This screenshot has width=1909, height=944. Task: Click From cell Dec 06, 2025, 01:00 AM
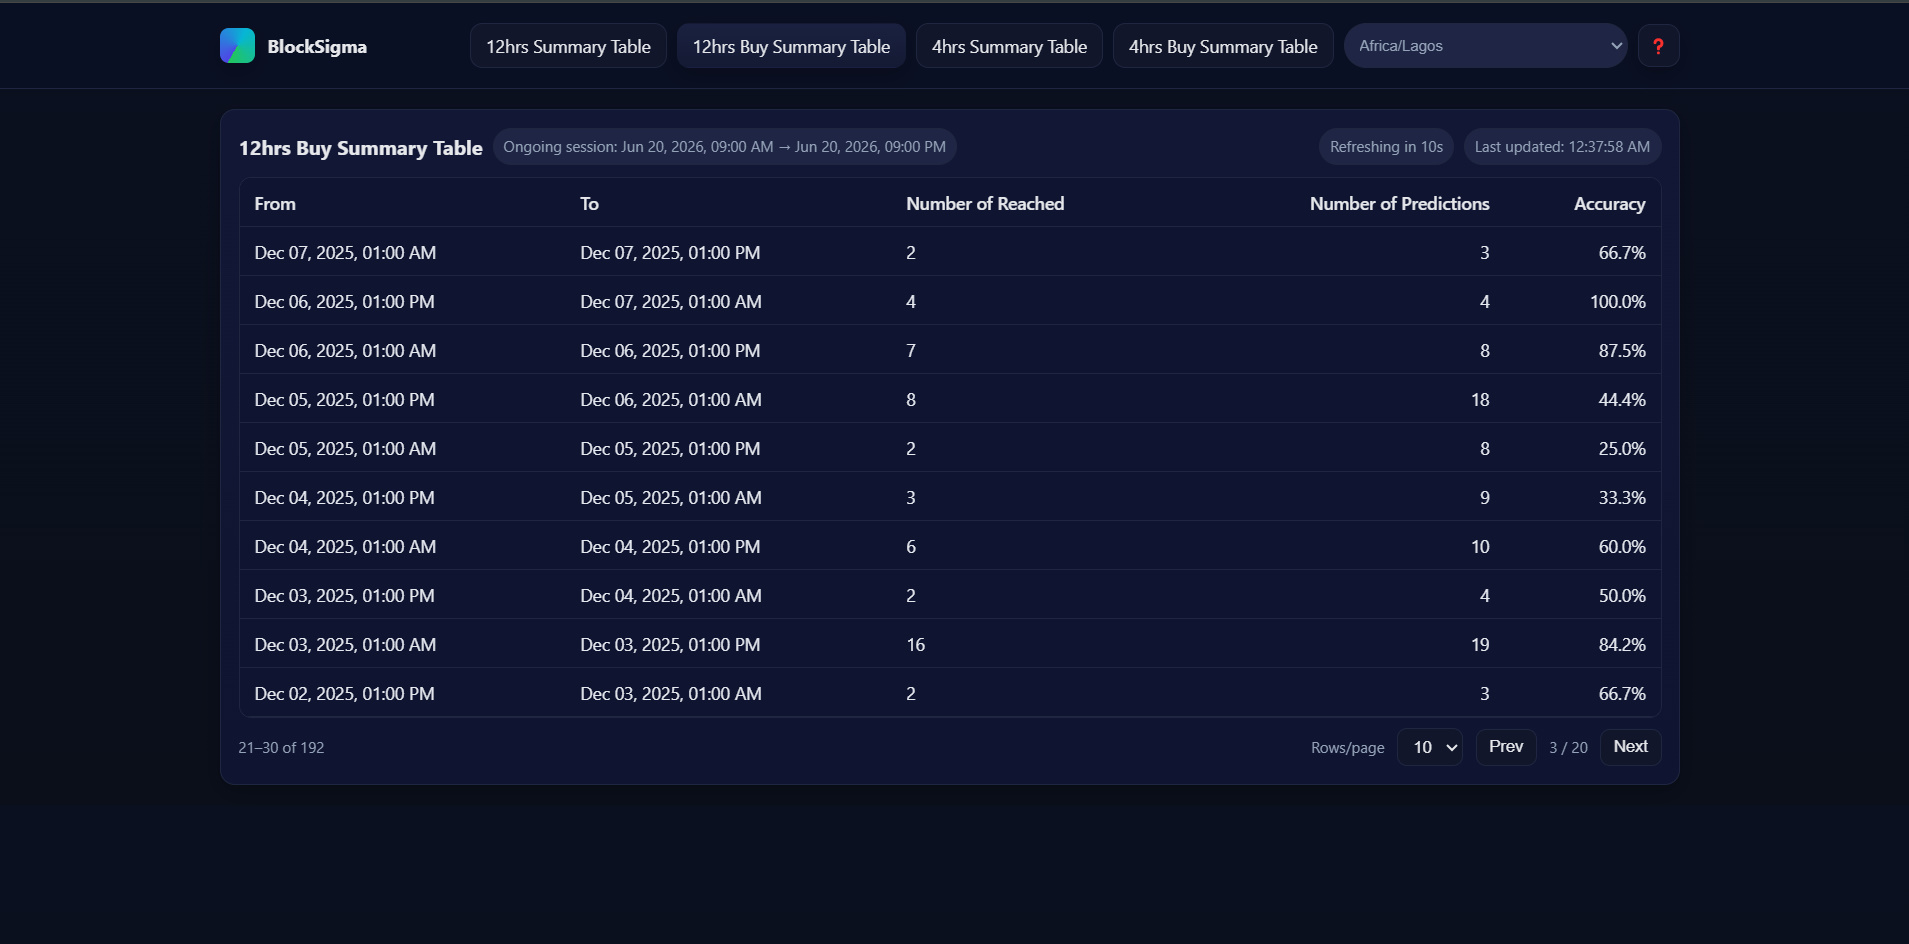pyautogui.click(x=345, y=351)
